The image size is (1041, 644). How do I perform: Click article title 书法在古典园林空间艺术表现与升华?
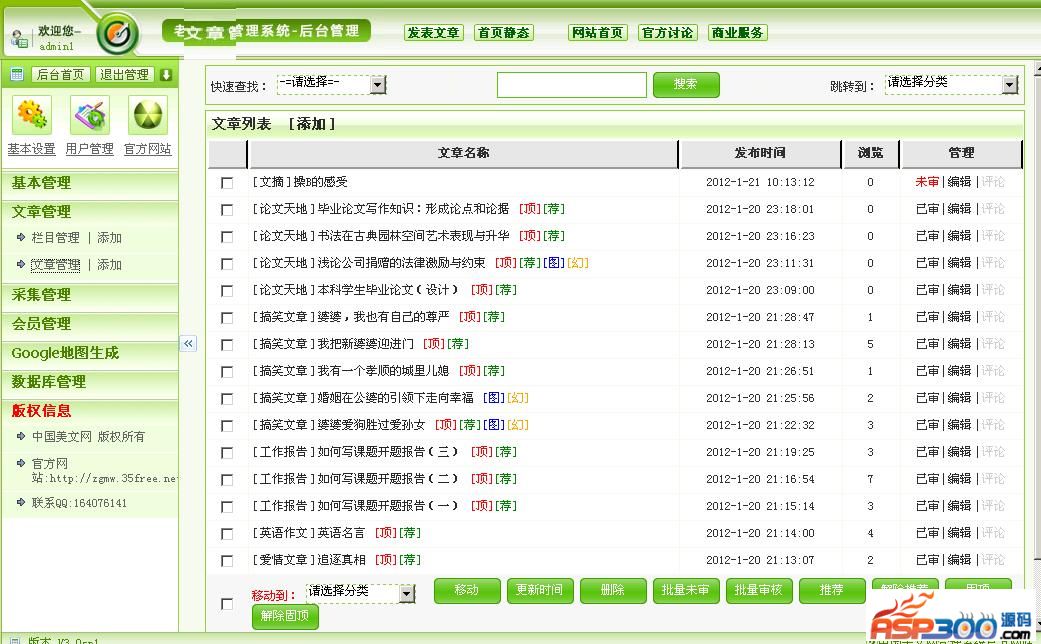click(x=414, y=236)
